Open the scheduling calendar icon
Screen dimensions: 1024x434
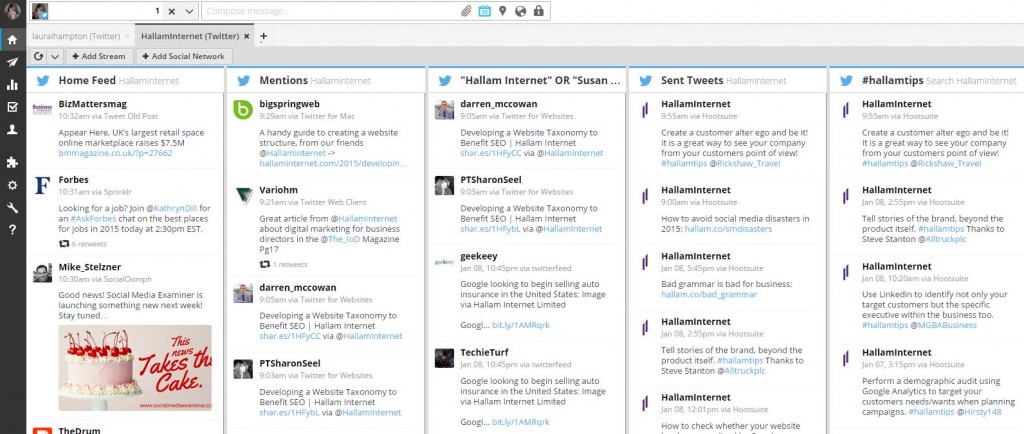485,11
